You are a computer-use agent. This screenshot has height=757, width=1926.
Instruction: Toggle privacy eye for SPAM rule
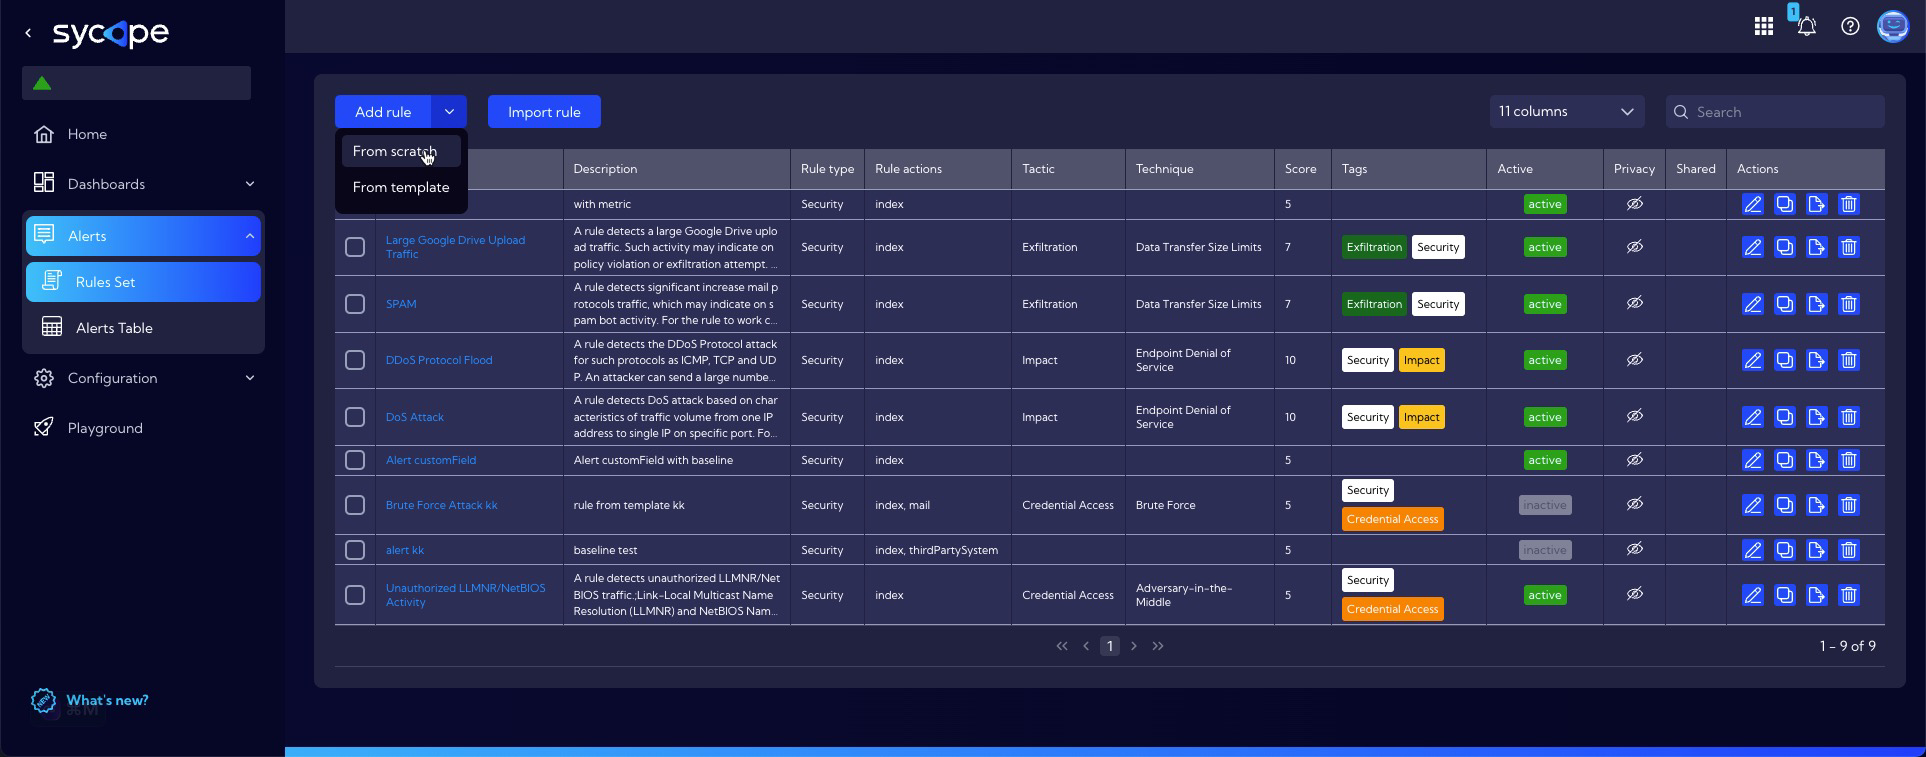1634,303
